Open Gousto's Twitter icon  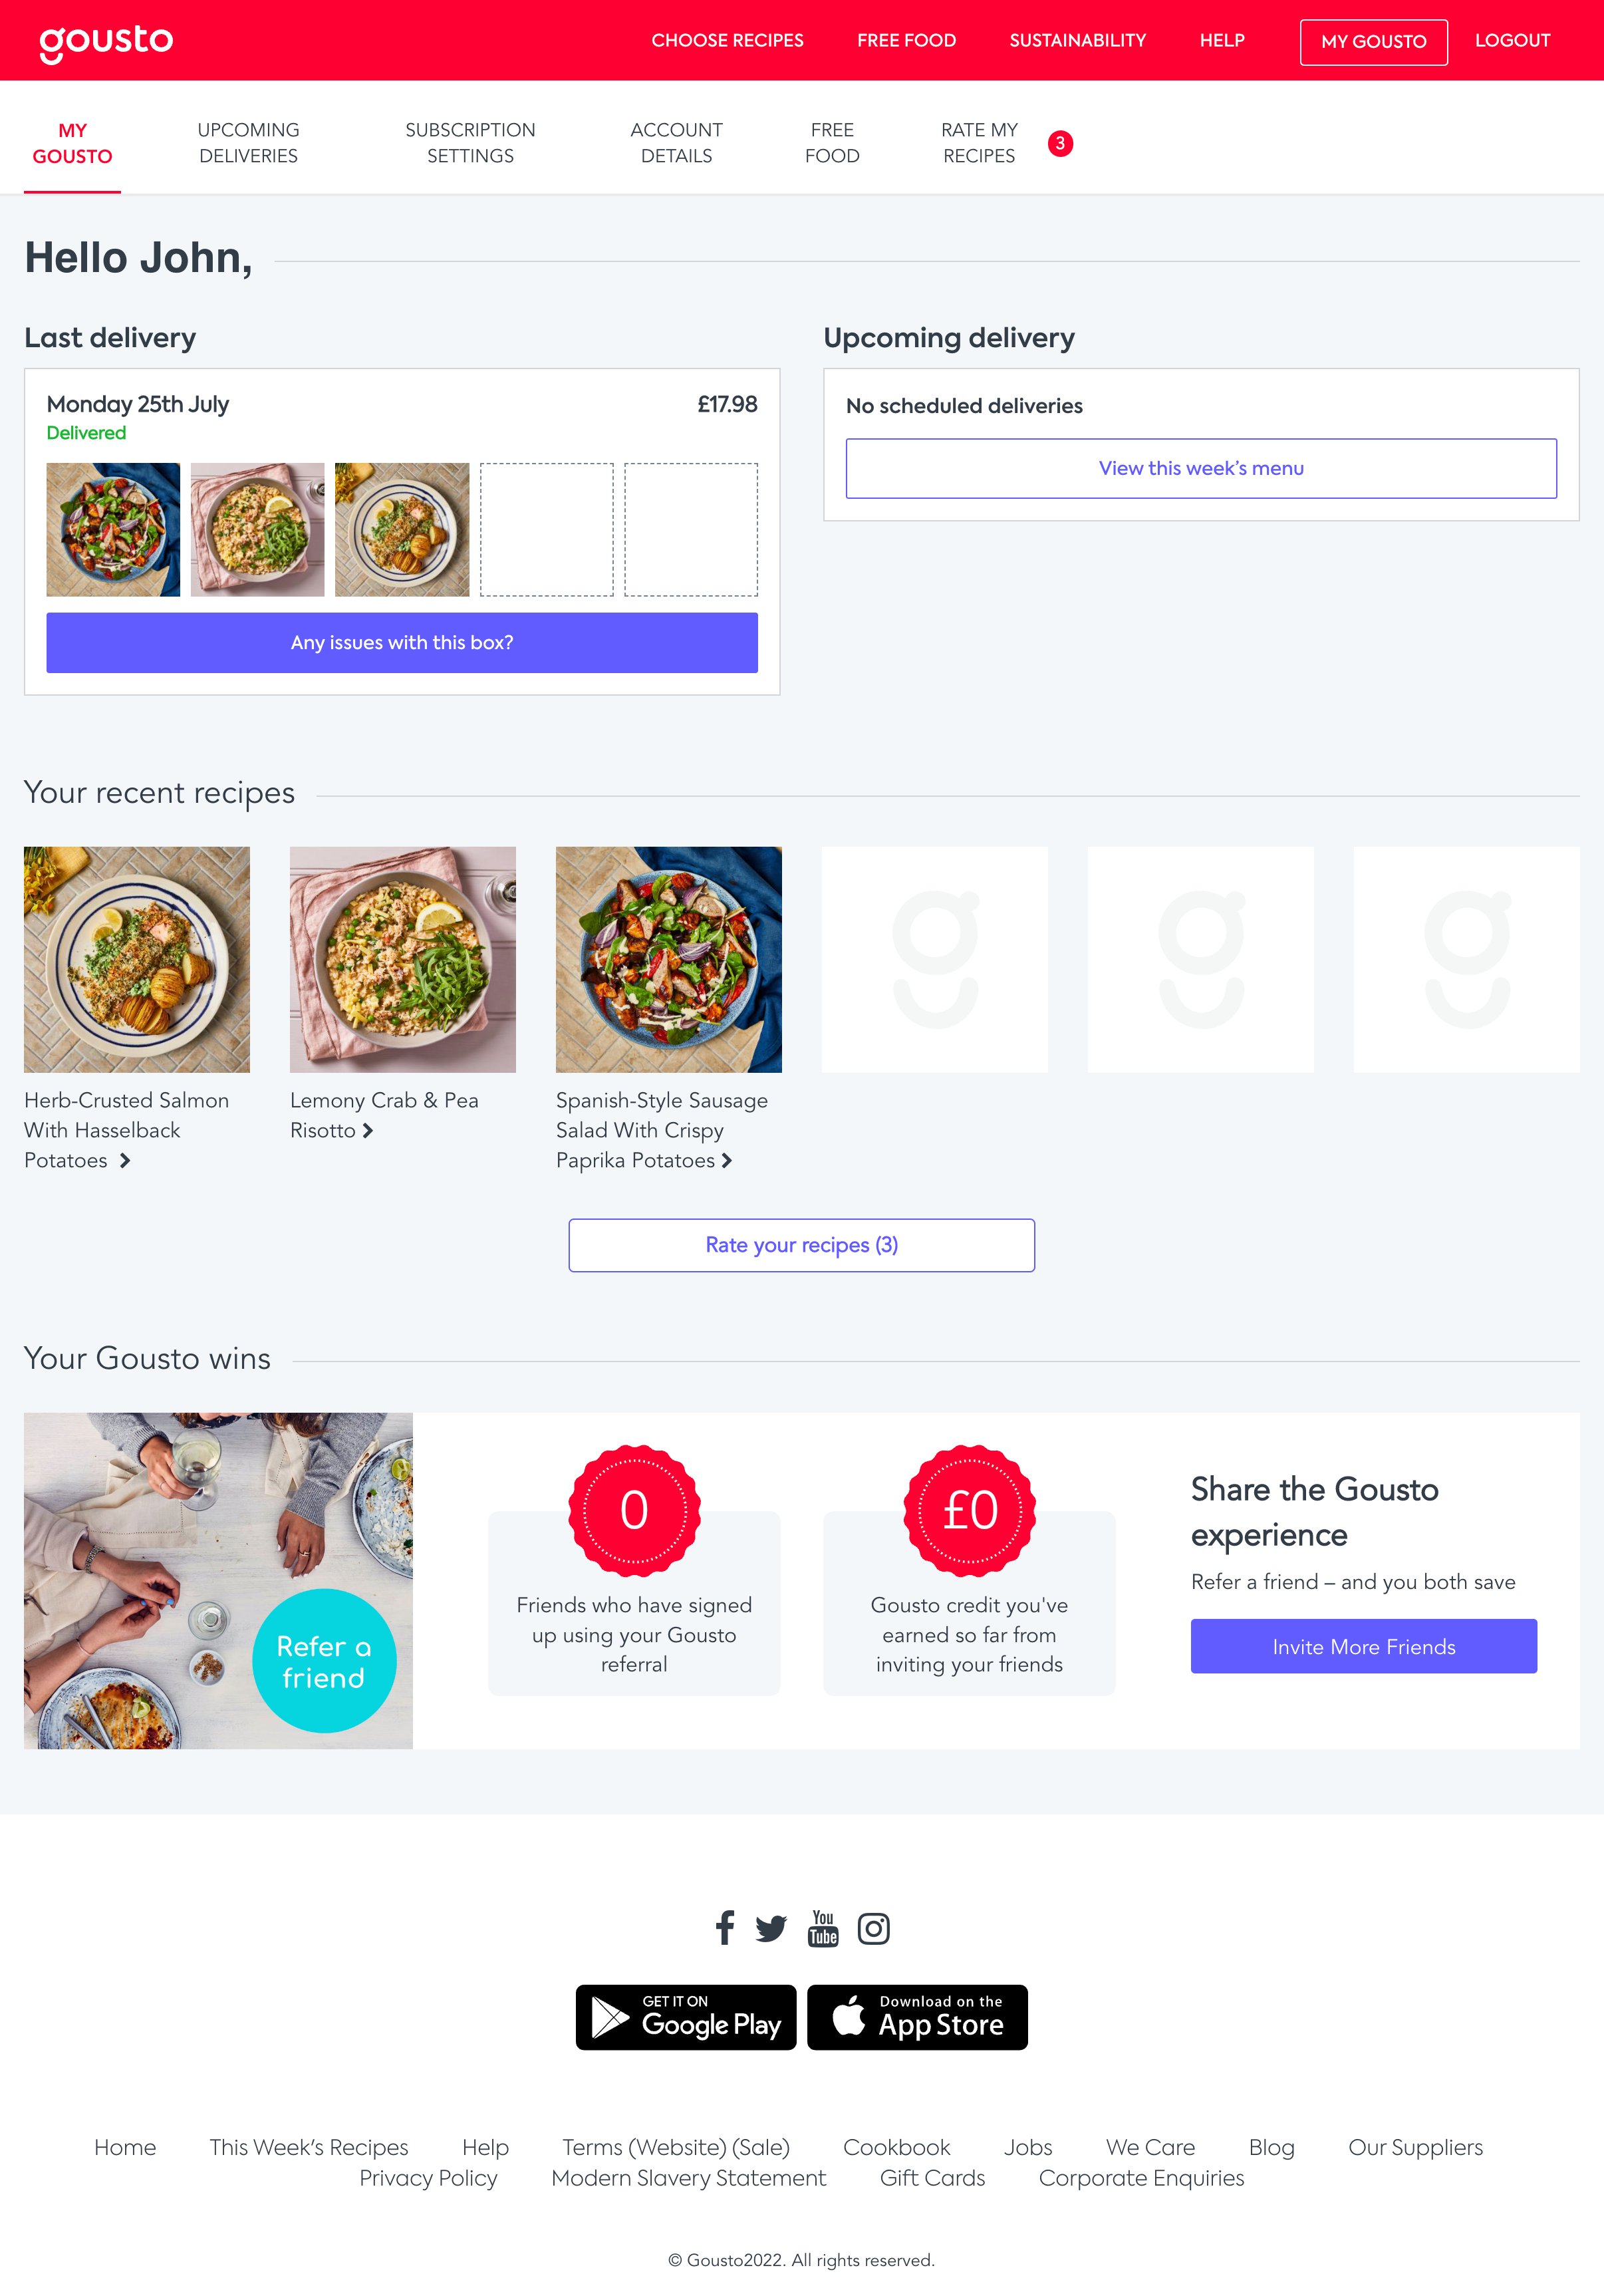tap(771, 1929)
